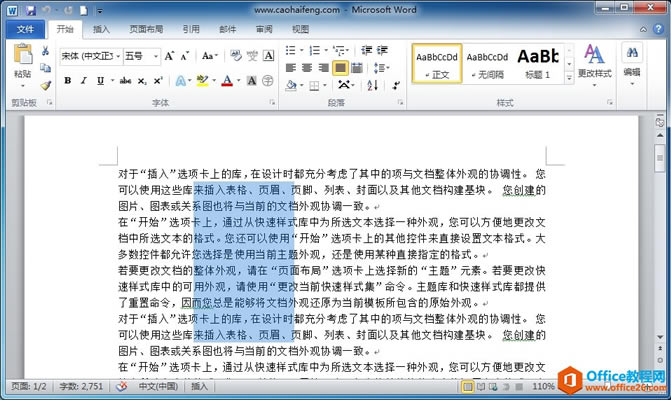Apply the 标题 1 (Heading 1) style
671x400 pixels.
pos(538,64)
